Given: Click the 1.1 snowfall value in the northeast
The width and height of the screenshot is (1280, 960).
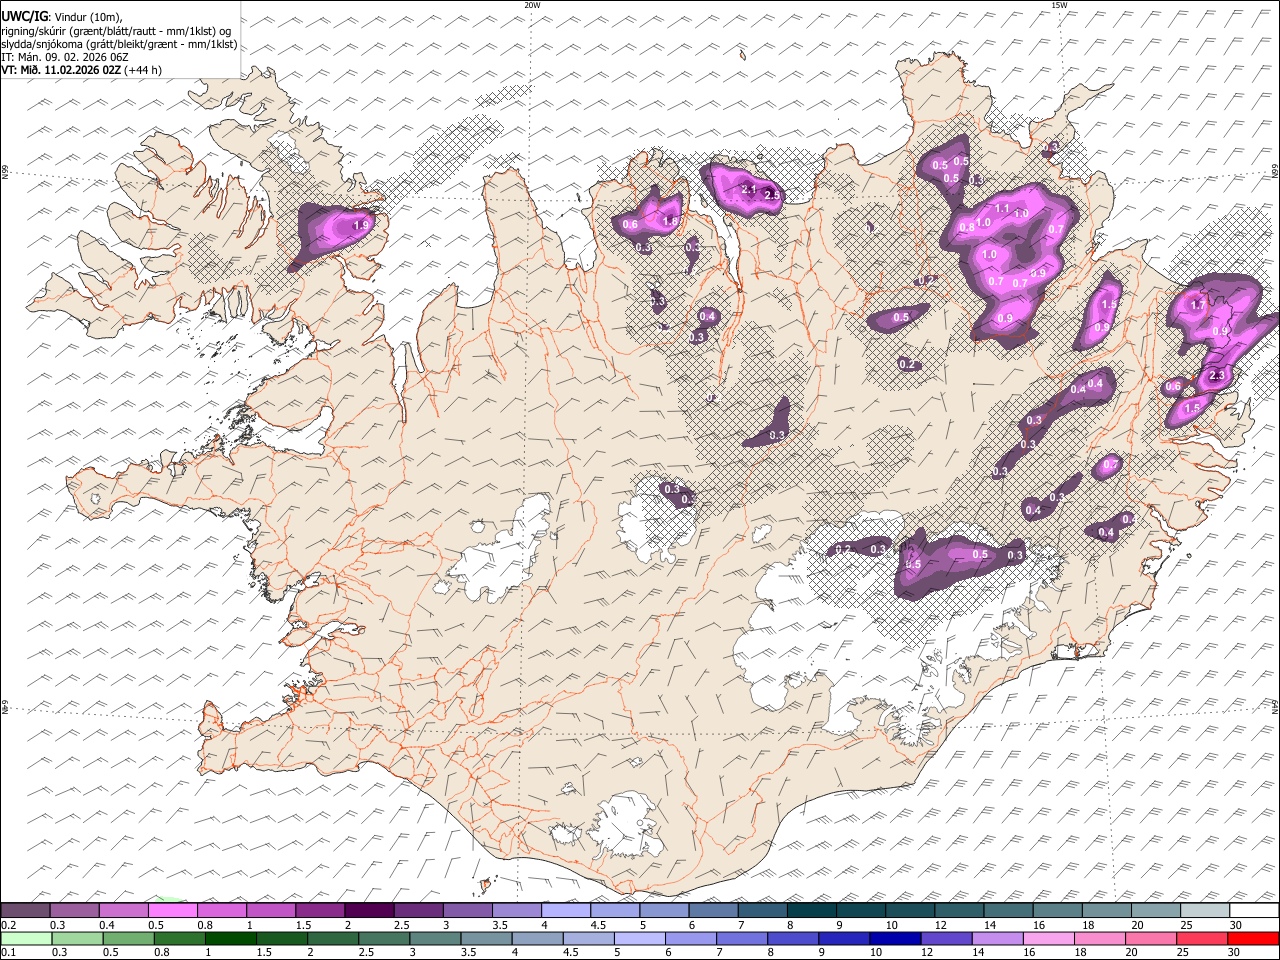Looking at the screenshot, I should pos(1002,208).
